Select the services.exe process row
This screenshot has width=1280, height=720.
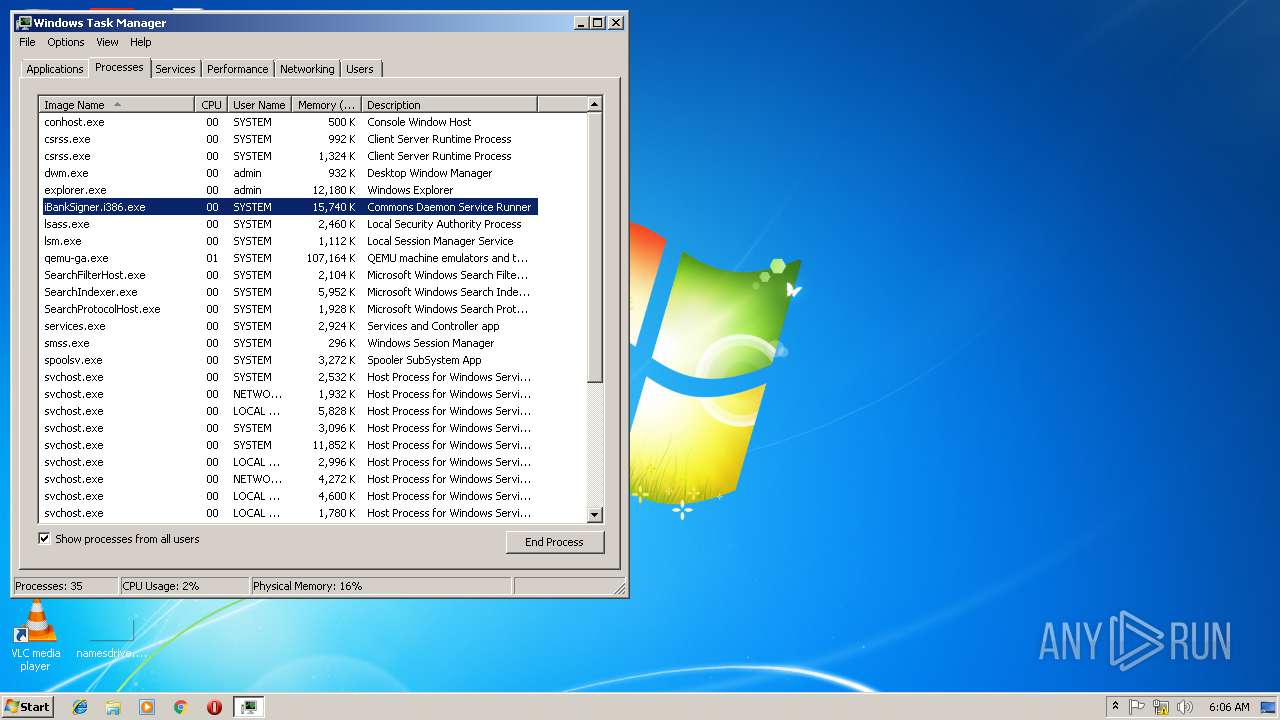coord(289,326)
